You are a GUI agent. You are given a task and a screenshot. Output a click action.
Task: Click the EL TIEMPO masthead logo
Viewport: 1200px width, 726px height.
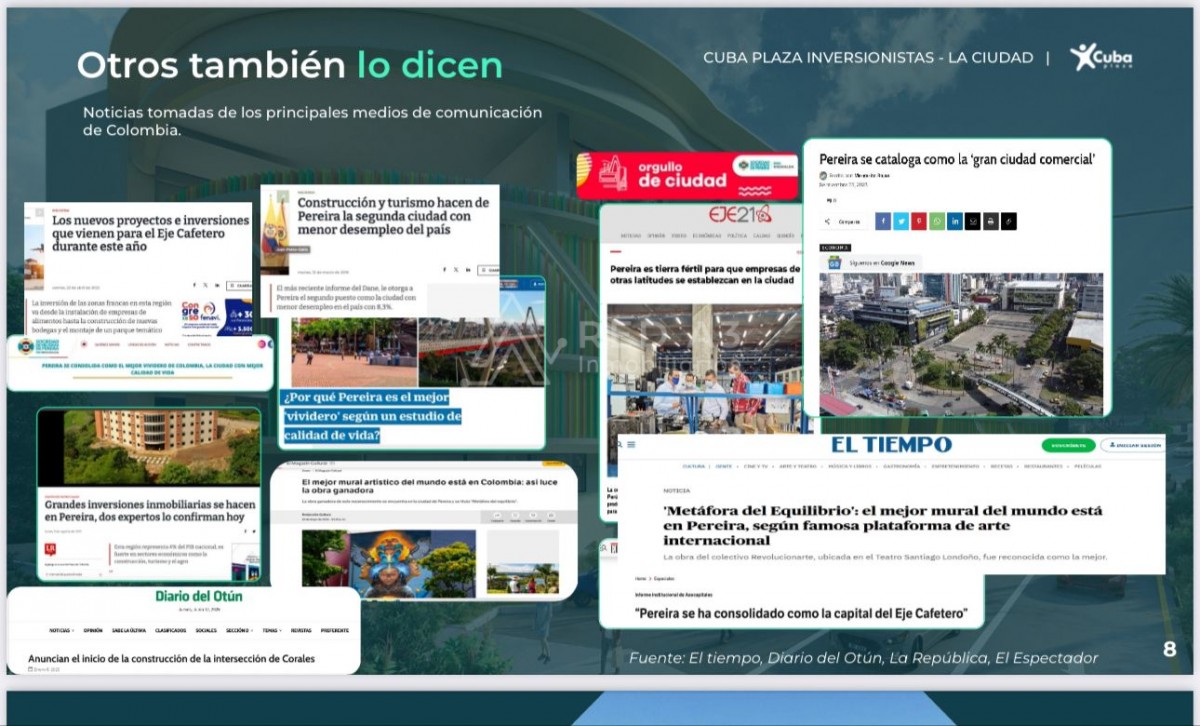[x=892, y=445]
